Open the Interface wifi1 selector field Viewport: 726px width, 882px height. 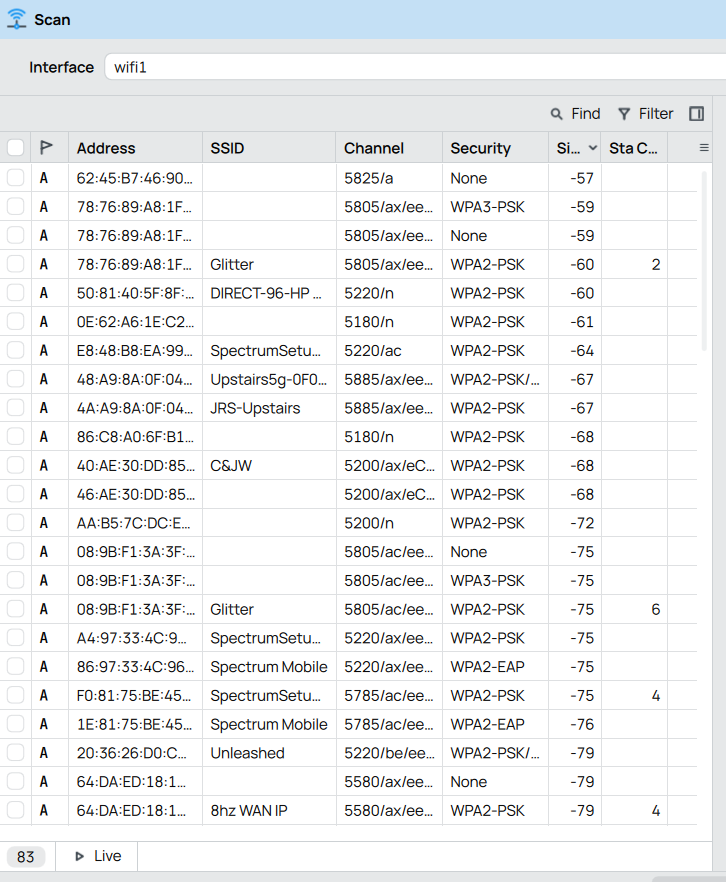coord(415,68)
